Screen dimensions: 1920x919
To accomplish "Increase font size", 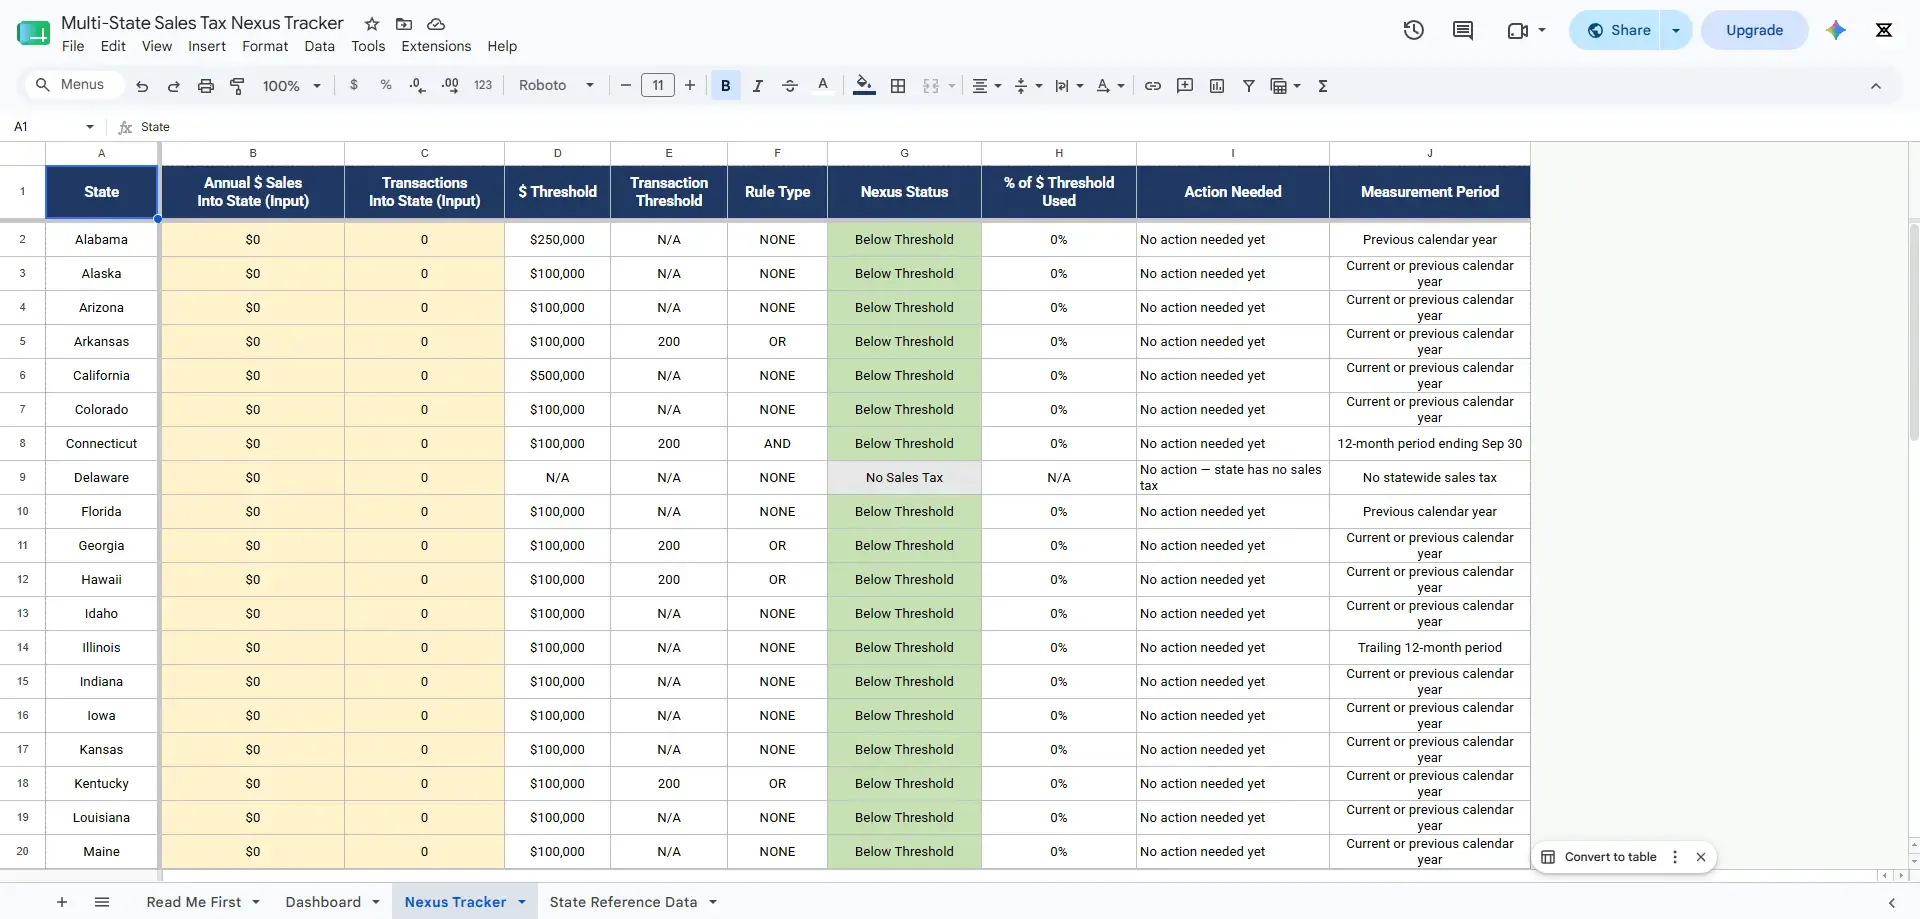I will click(x=690, y=86).
